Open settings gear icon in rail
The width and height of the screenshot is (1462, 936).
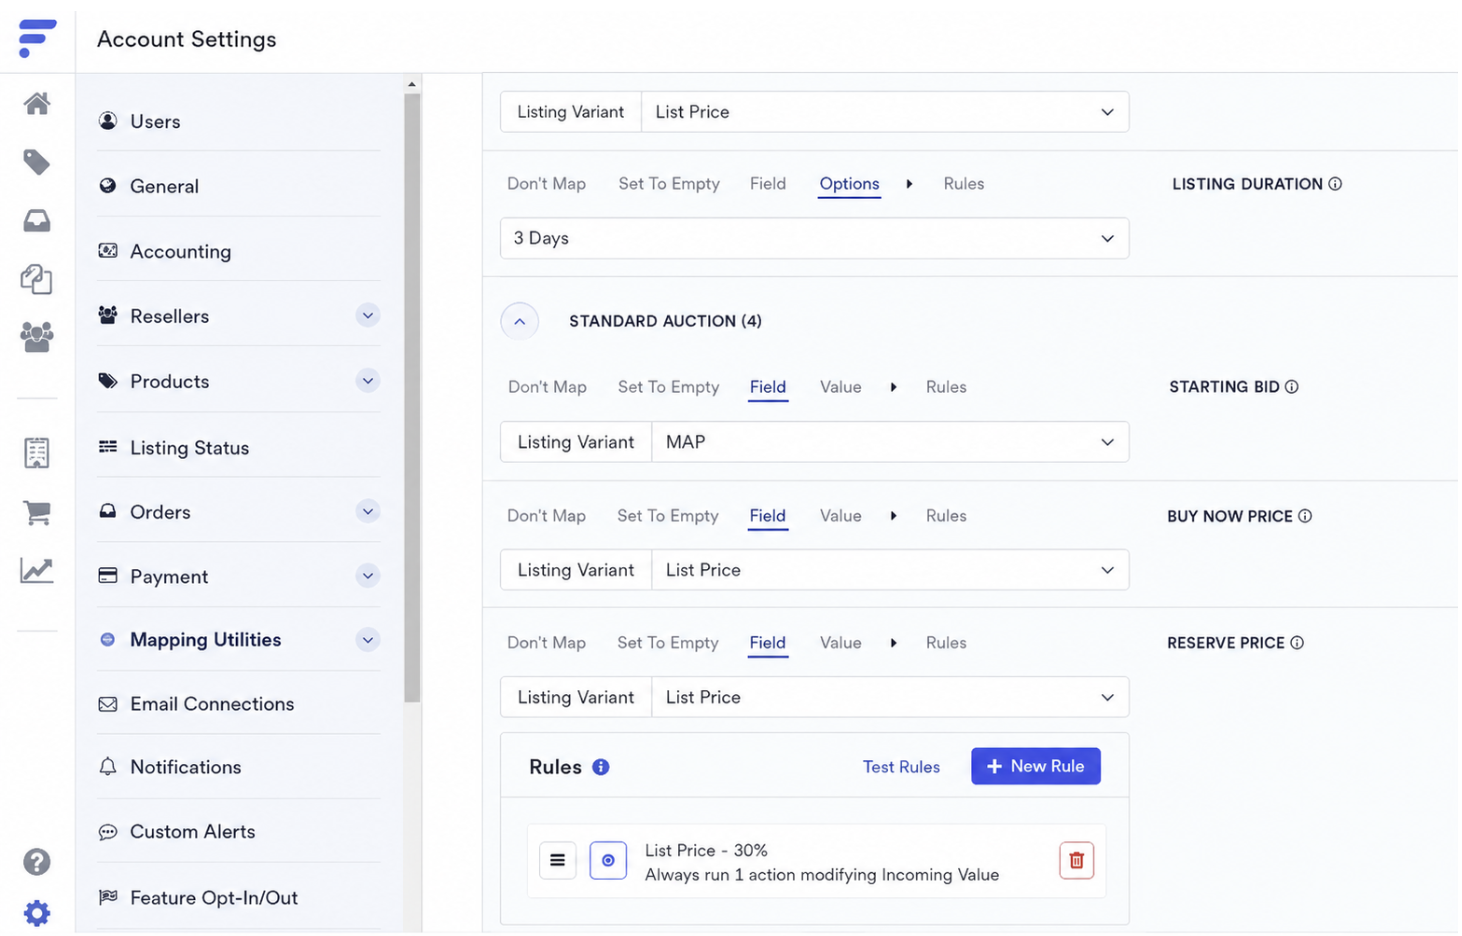pos(37,914)
